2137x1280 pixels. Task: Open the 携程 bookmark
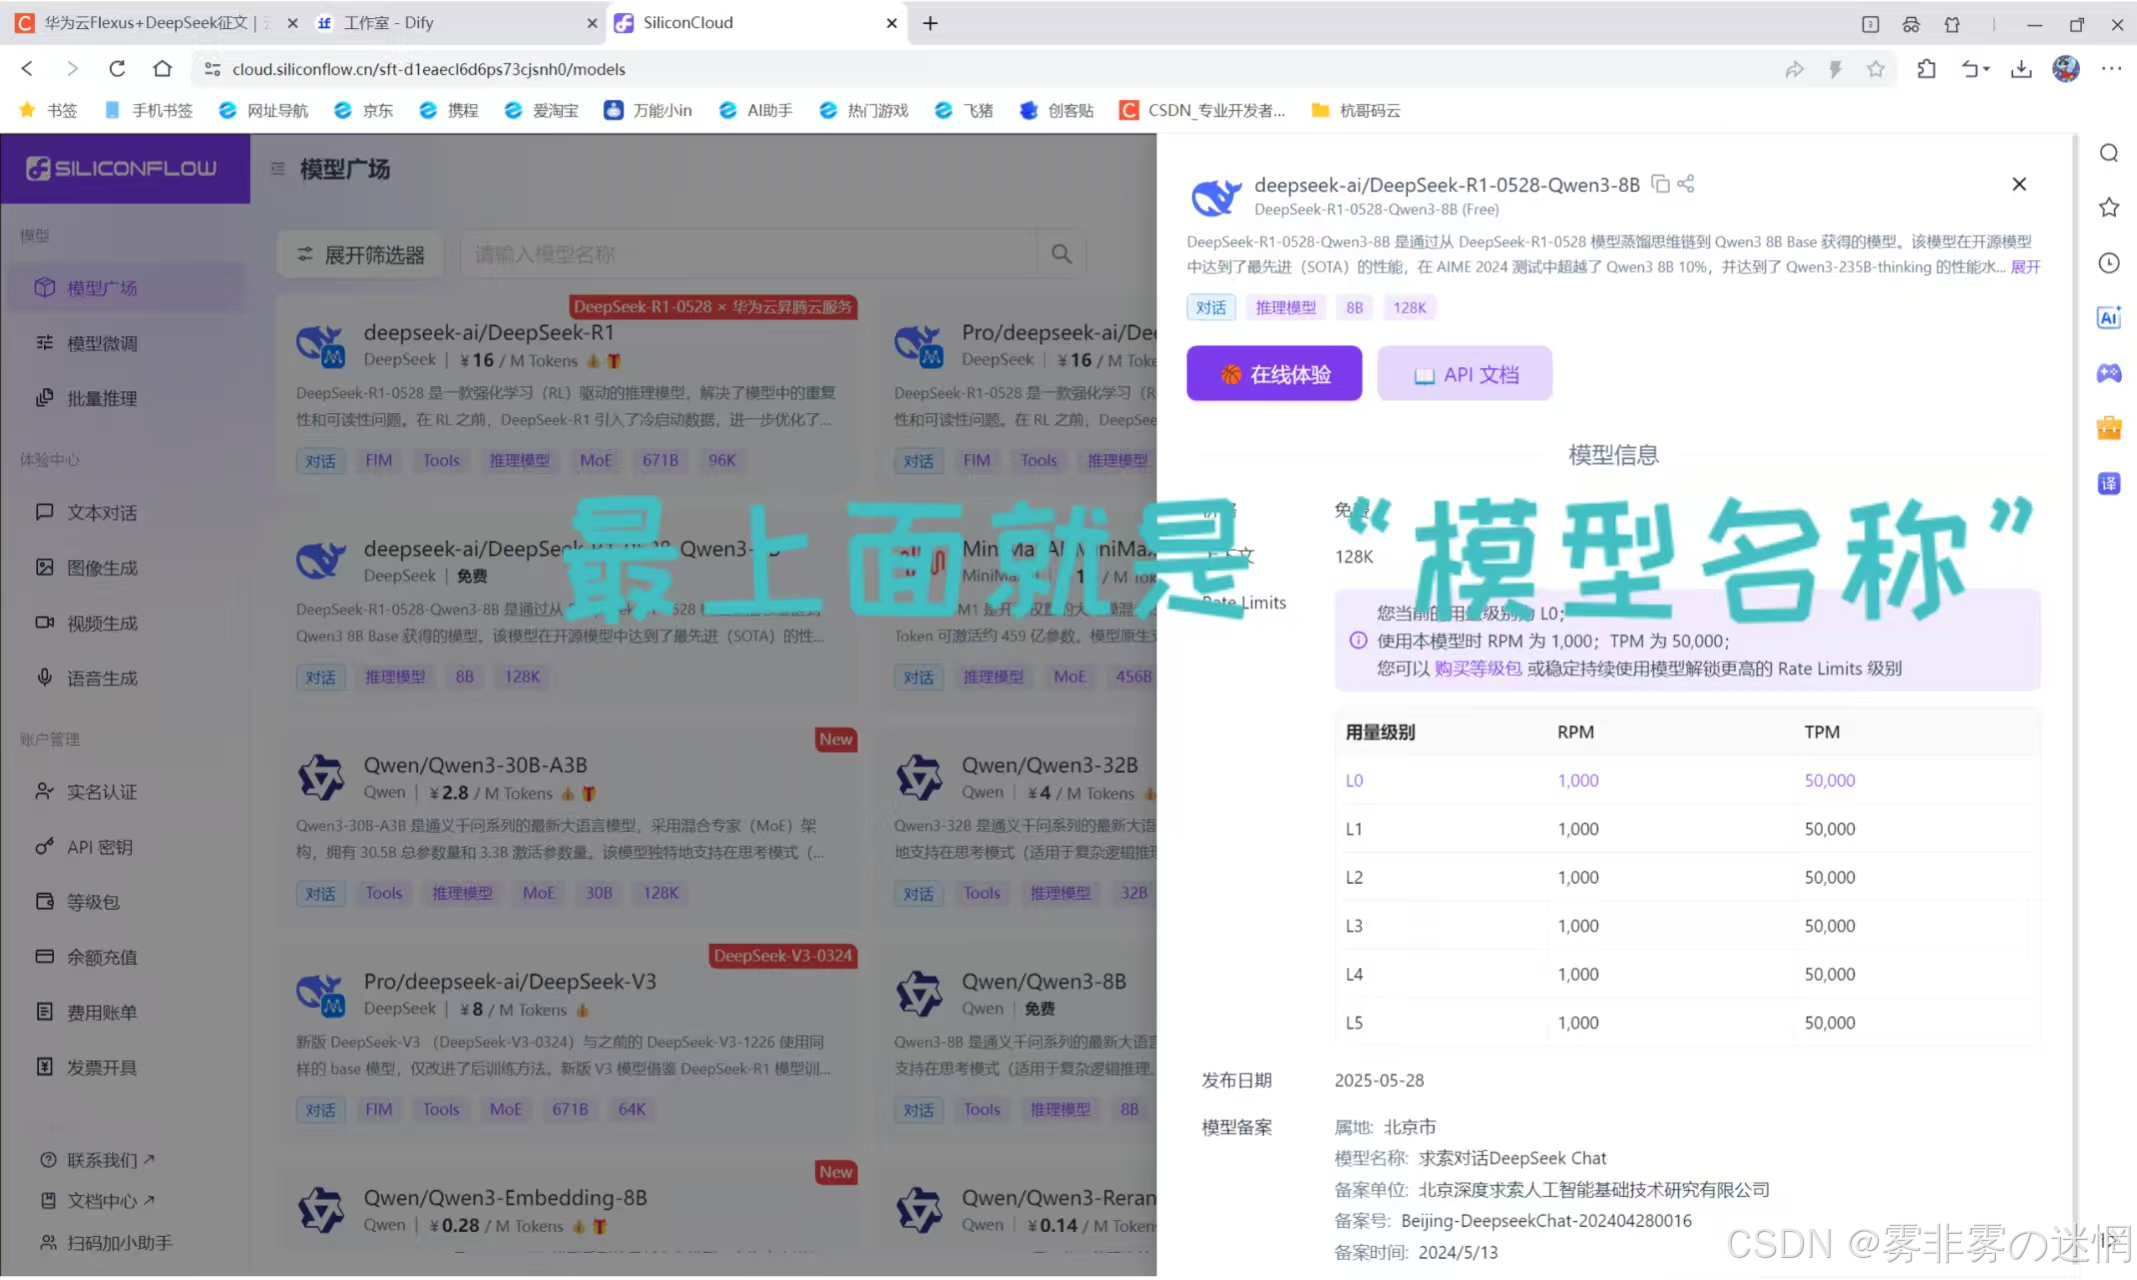click(448, 110)
